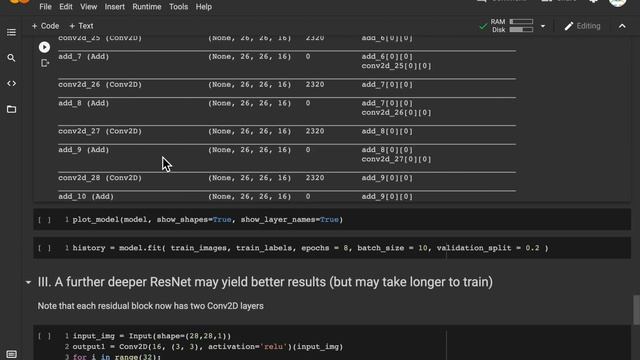
Task: Open the Runtime menu
Action: [147, 7]
